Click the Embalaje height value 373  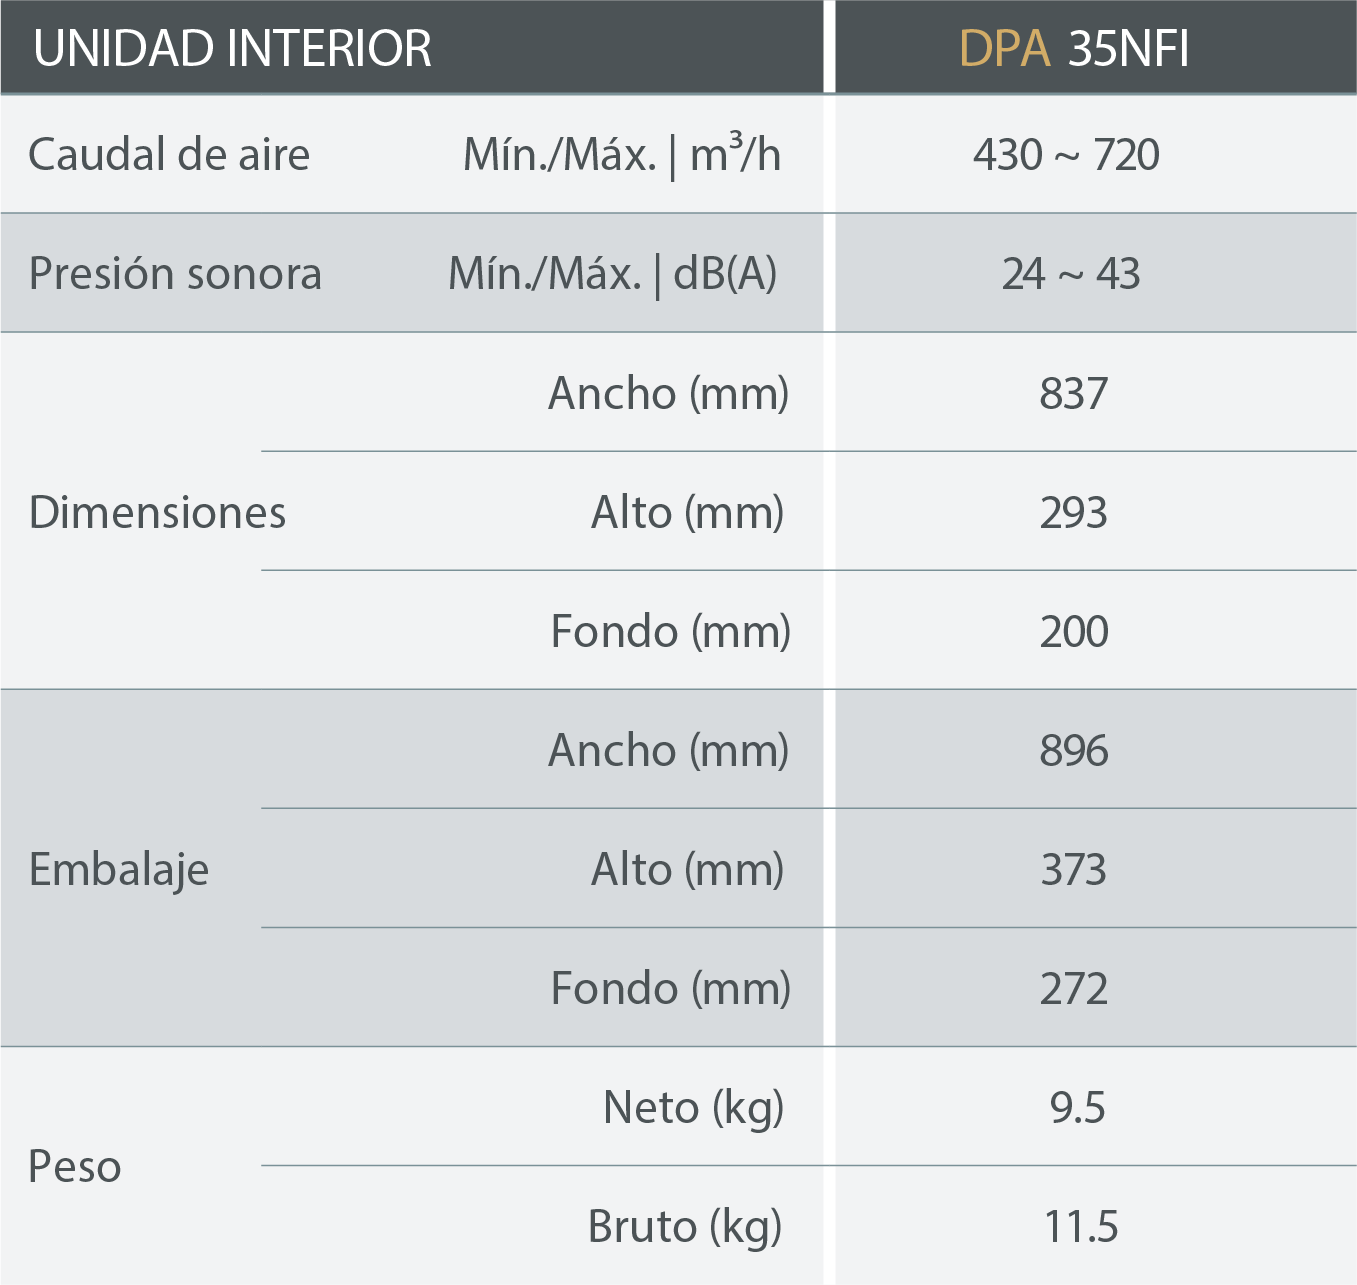point(1073,869)
